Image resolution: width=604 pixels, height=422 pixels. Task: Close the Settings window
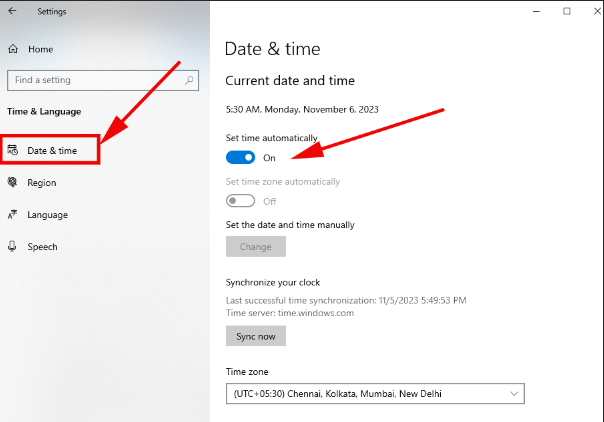(597, 11)
